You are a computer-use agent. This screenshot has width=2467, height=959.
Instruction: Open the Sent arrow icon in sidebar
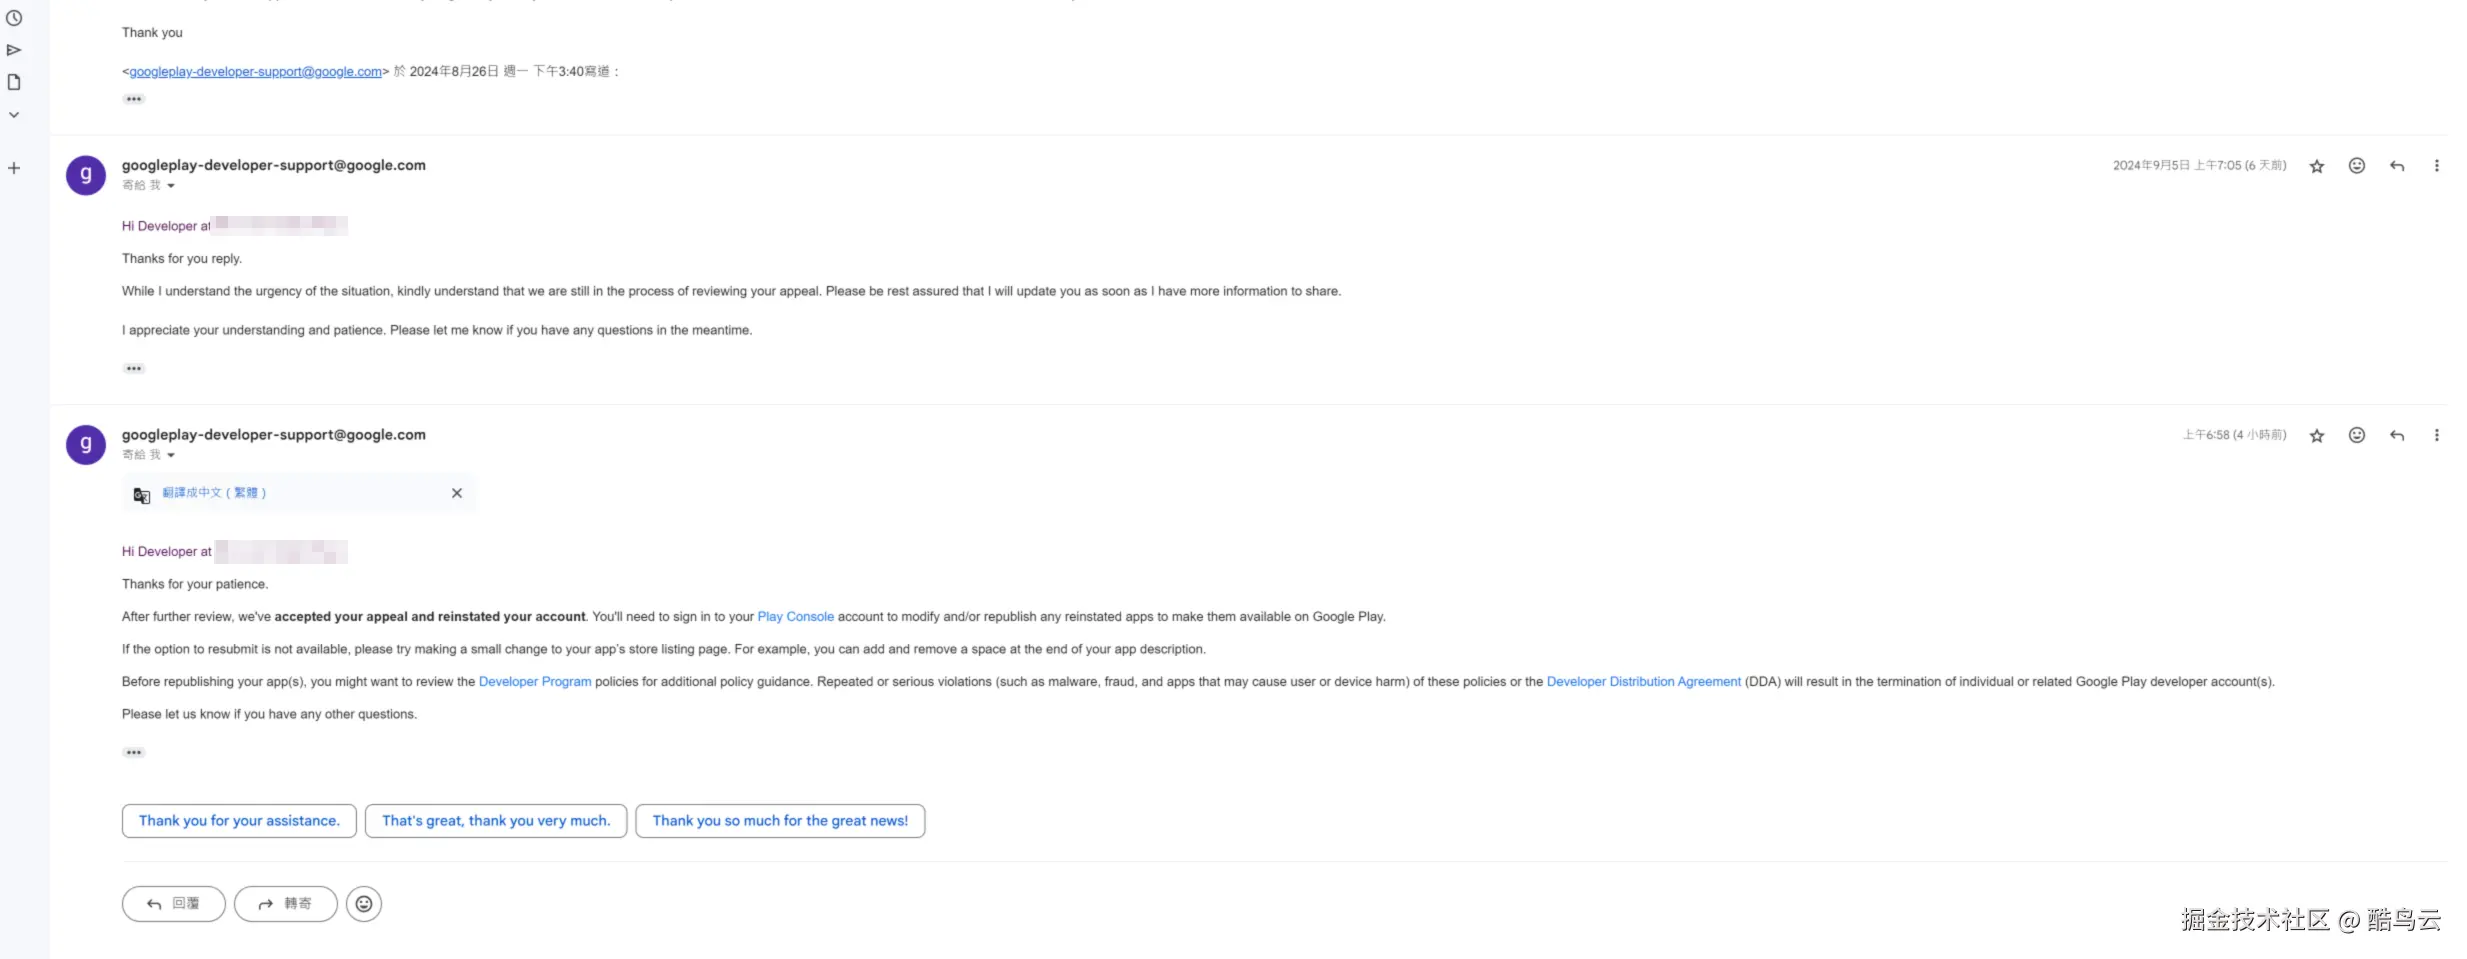tap(14, 50)
